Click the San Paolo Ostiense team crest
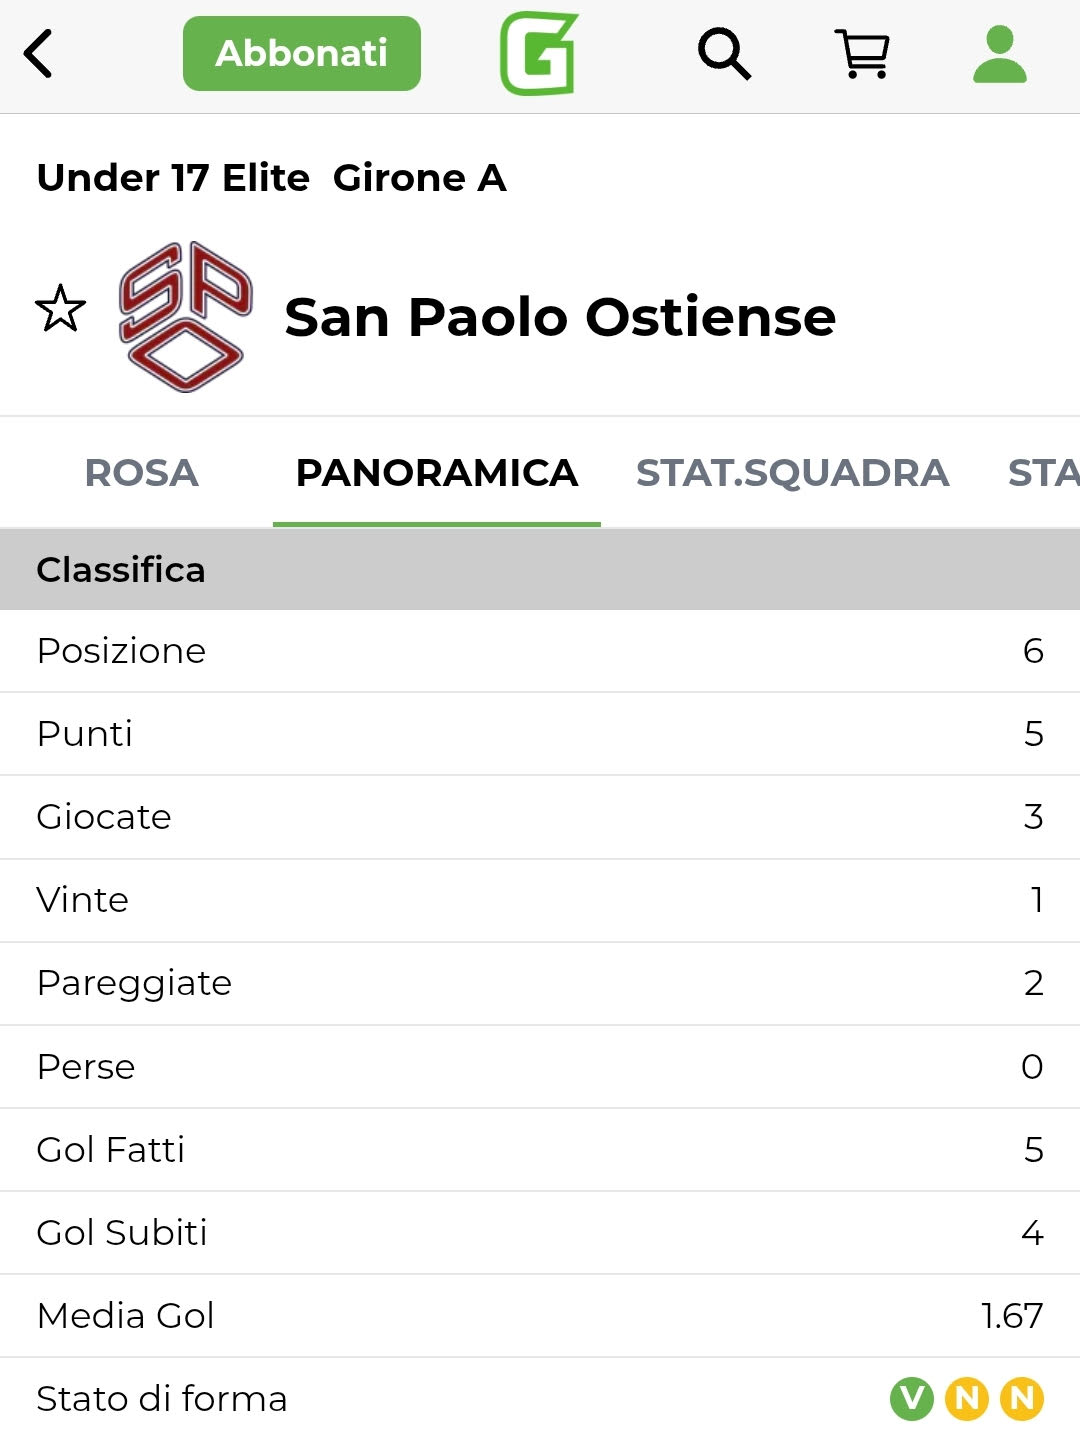Image resolution: width=1080 pixels, height=1439 pixels. [185, 316]
